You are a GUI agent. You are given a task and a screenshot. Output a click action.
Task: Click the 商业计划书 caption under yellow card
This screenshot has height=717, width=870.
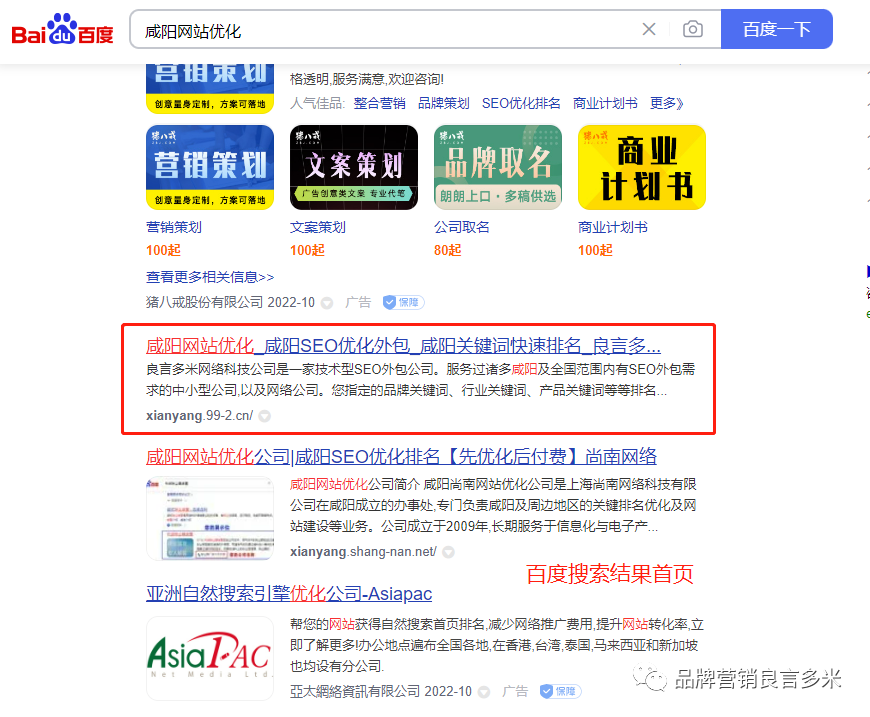[613, 227]
